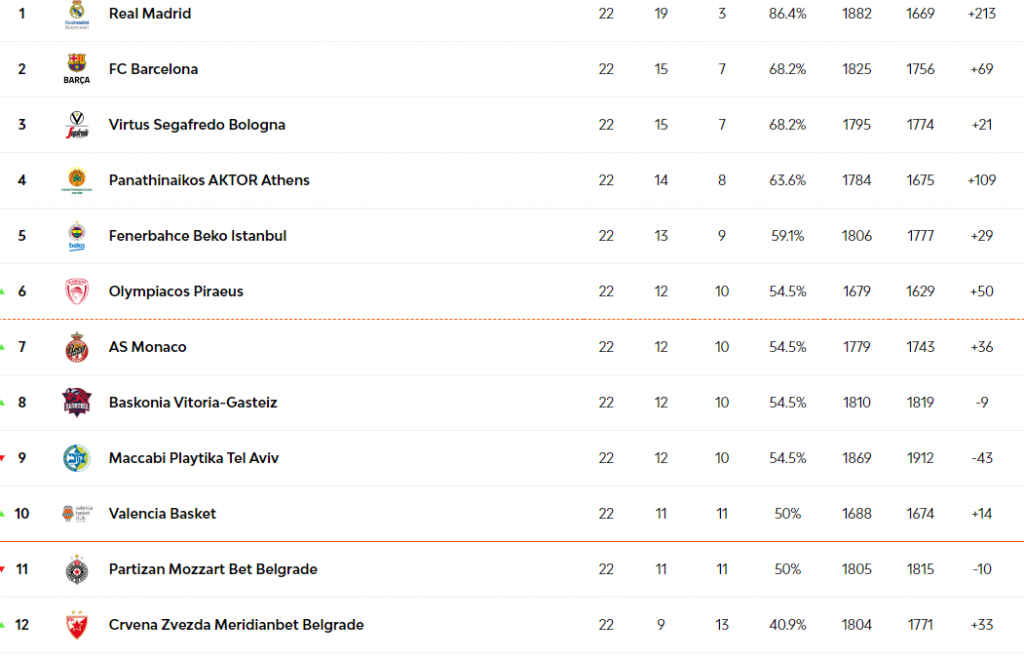Open the FC Barcelona team link

(153, 69)
